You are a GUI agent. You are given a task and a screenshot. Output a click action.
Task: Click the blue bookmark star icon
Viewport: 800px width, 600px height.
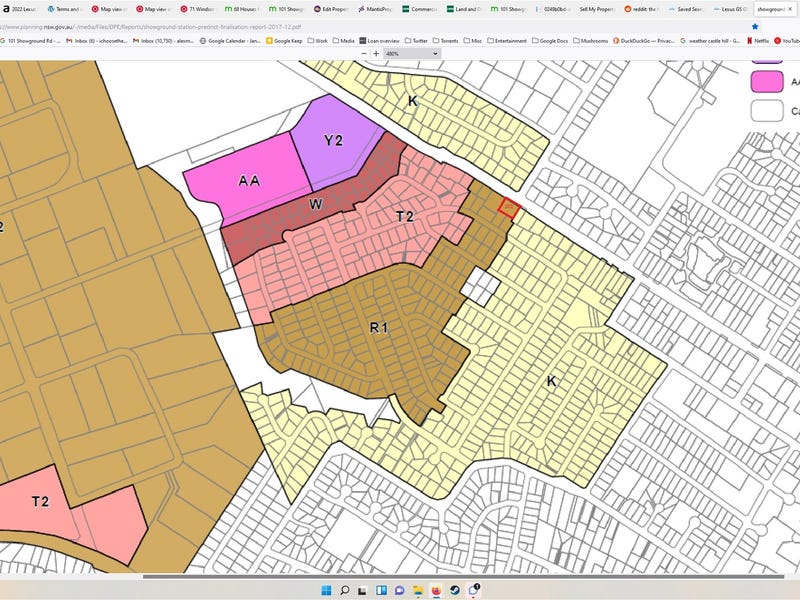(x=754, y=26)
